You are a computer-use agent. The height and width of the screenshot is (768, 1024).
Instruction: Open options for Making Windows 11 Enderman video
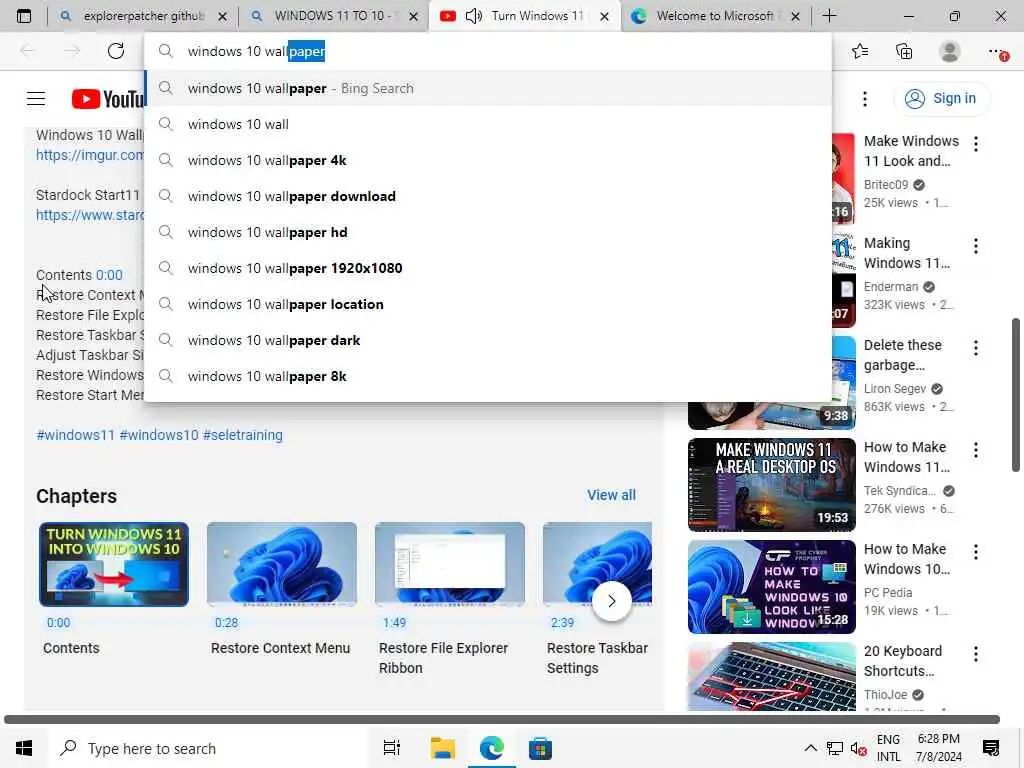(x=976, y=246)
